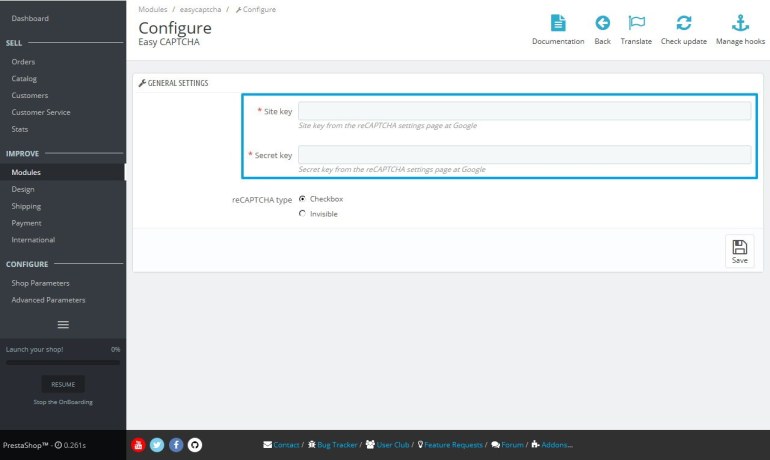The width and height of the screenshot is (770, 460).
Task: Open Manage hooks anchor icon
Action: point(740,23)
